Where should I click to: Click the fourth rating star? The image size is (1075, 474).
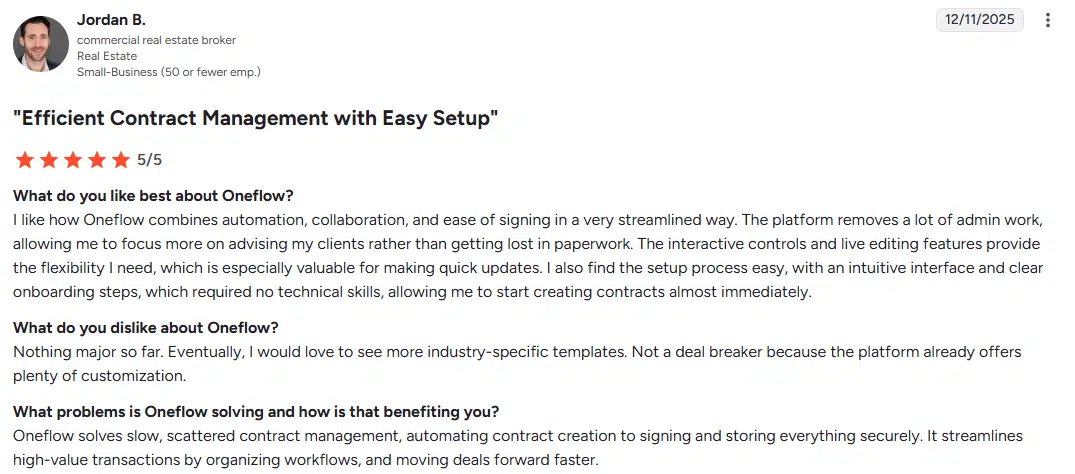coord(97,160)
